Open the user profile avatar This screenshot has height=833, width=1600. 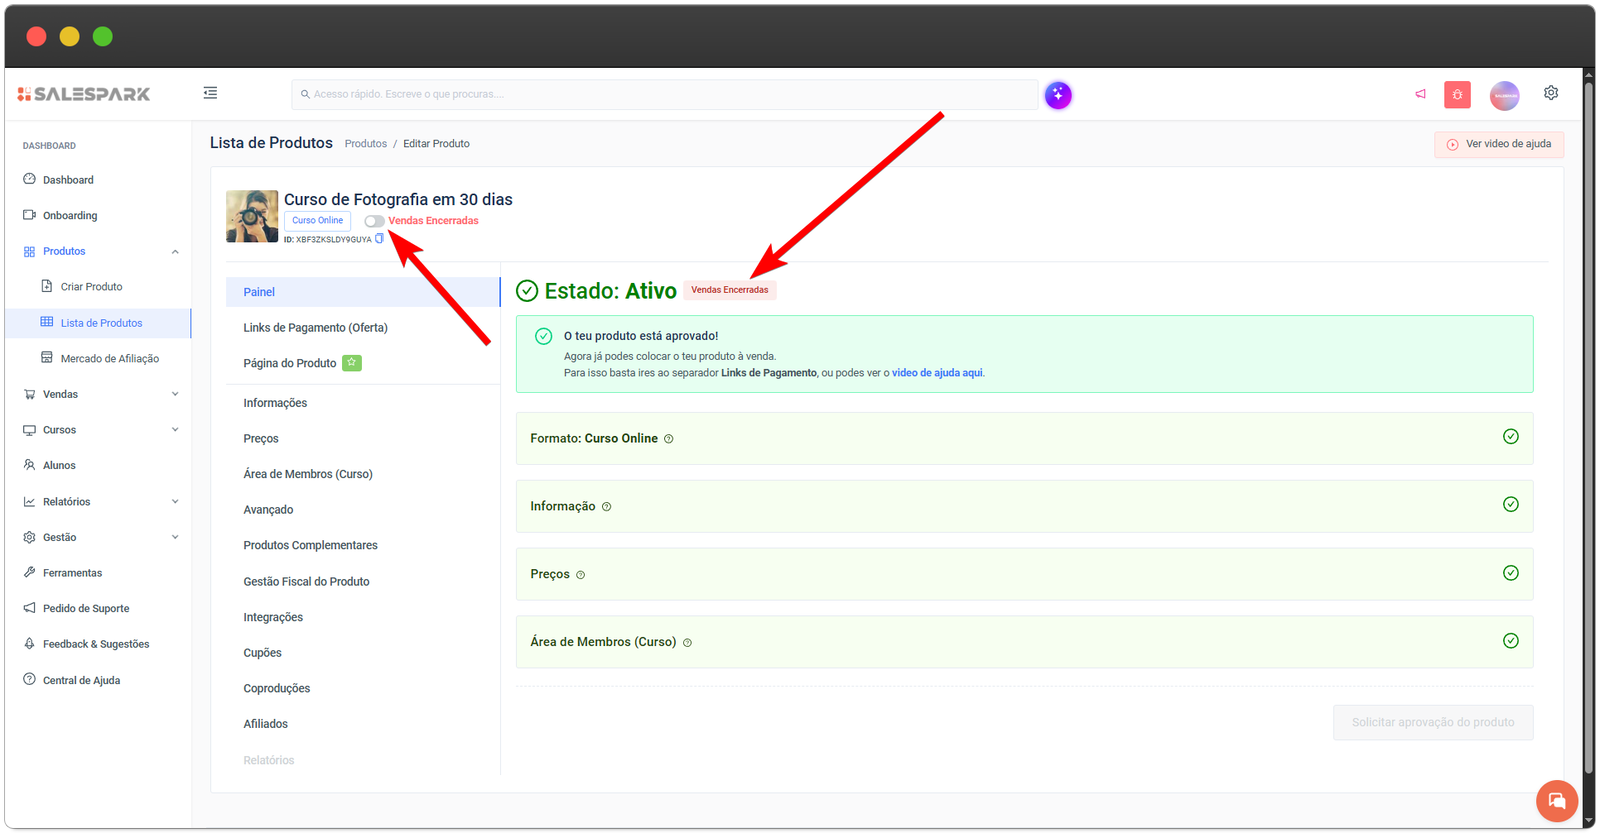(x=1504, y=95)
